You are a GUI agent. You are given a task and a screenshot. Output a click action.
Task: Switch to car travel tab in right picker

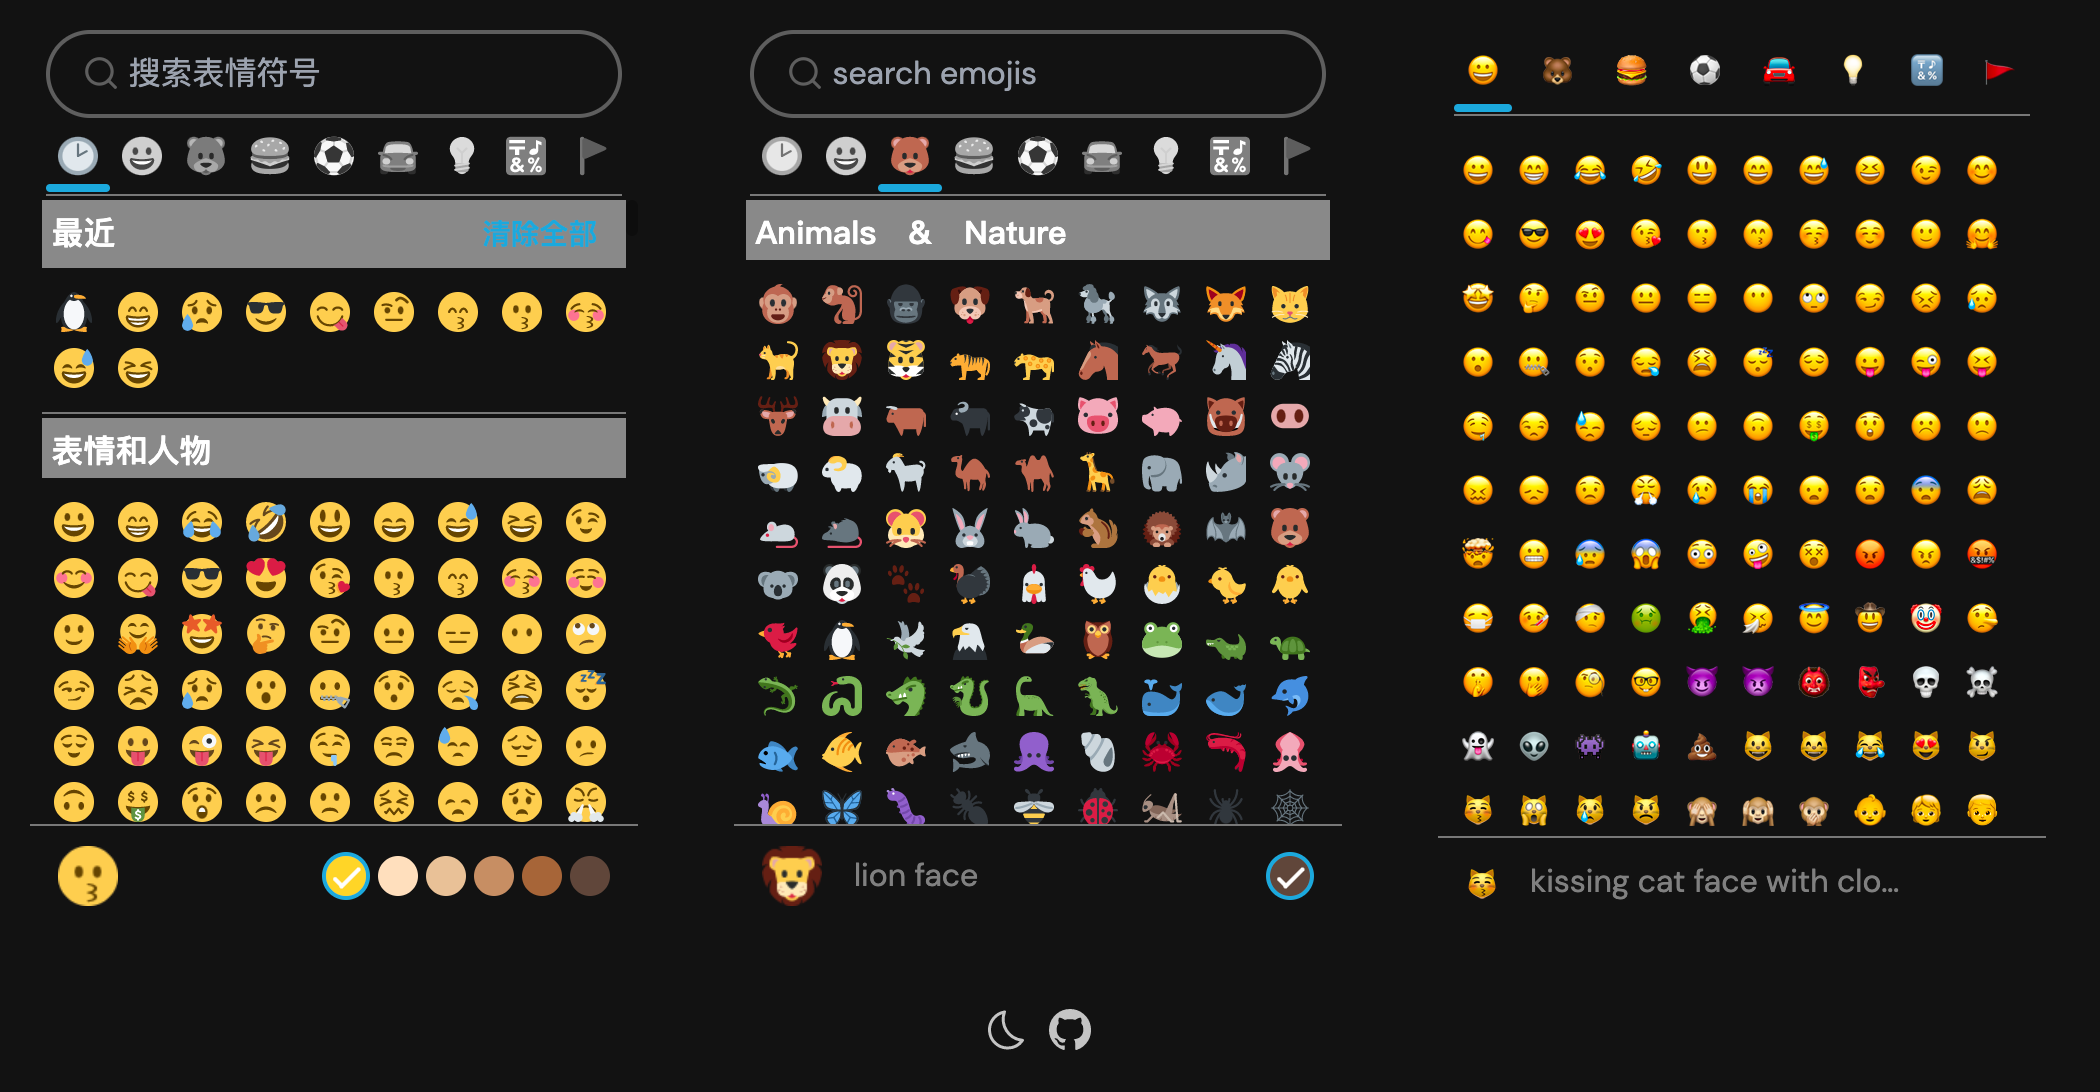pos(1779,71)
